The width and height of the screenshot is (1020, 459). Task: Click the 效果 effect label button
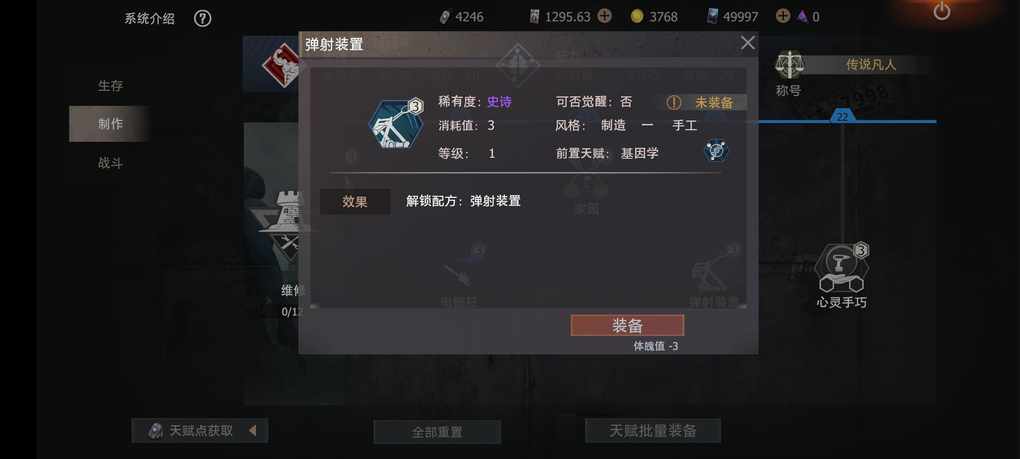[x=355, y=202]
